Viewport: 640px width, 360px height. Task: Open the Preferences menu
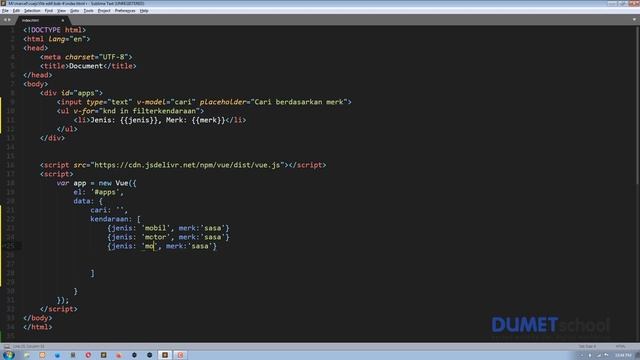pos(125,11)
